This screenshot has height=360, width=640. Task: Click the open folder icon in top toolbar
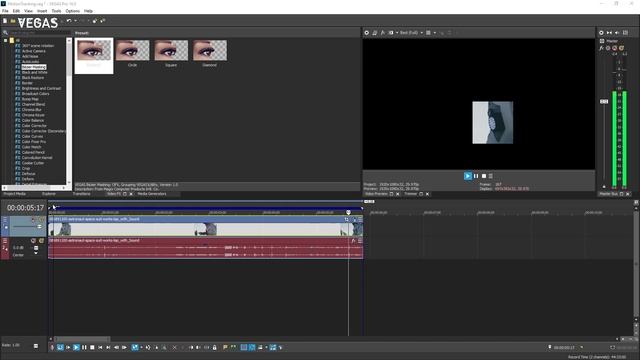[x=13, y=21]
